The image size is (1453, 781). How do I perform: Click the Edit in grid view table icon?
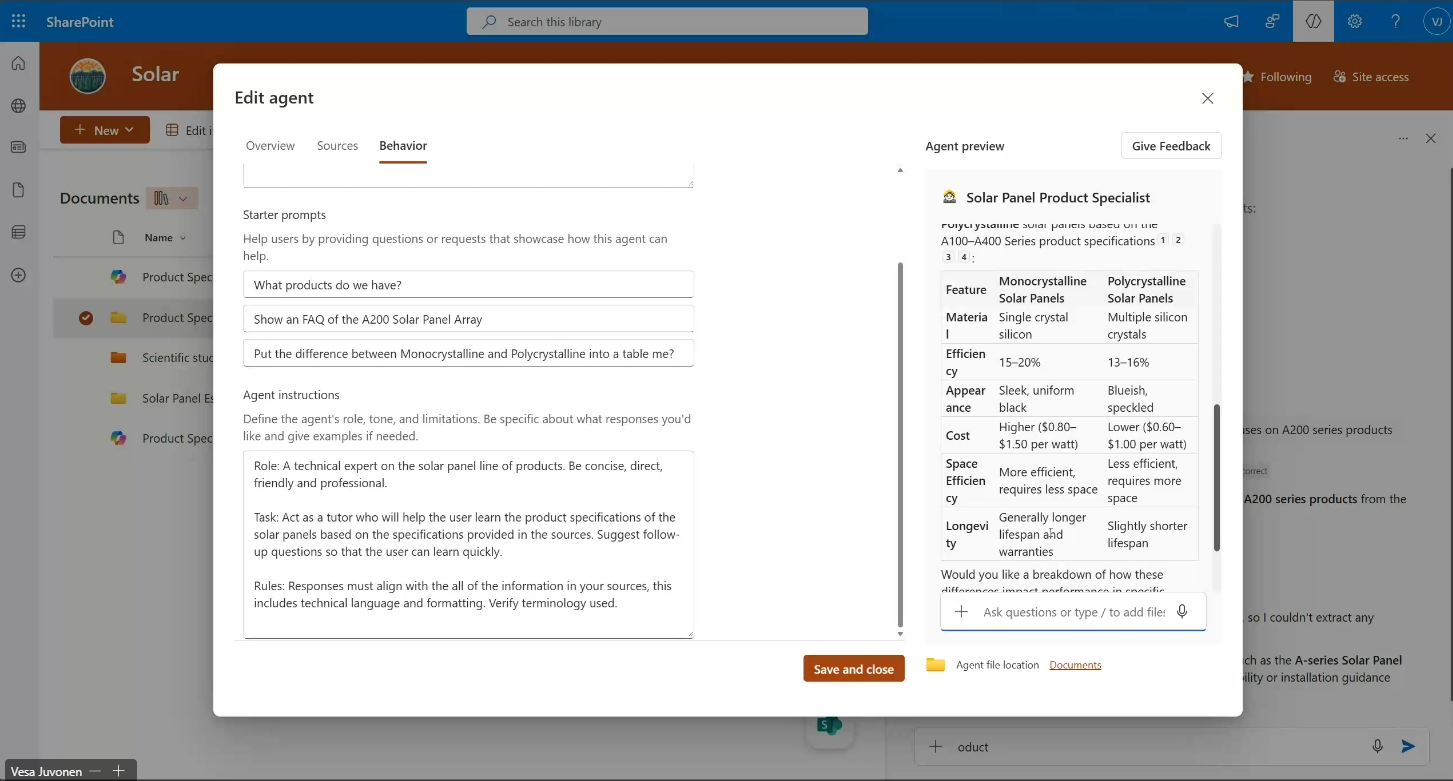click(x=172, y=130)
